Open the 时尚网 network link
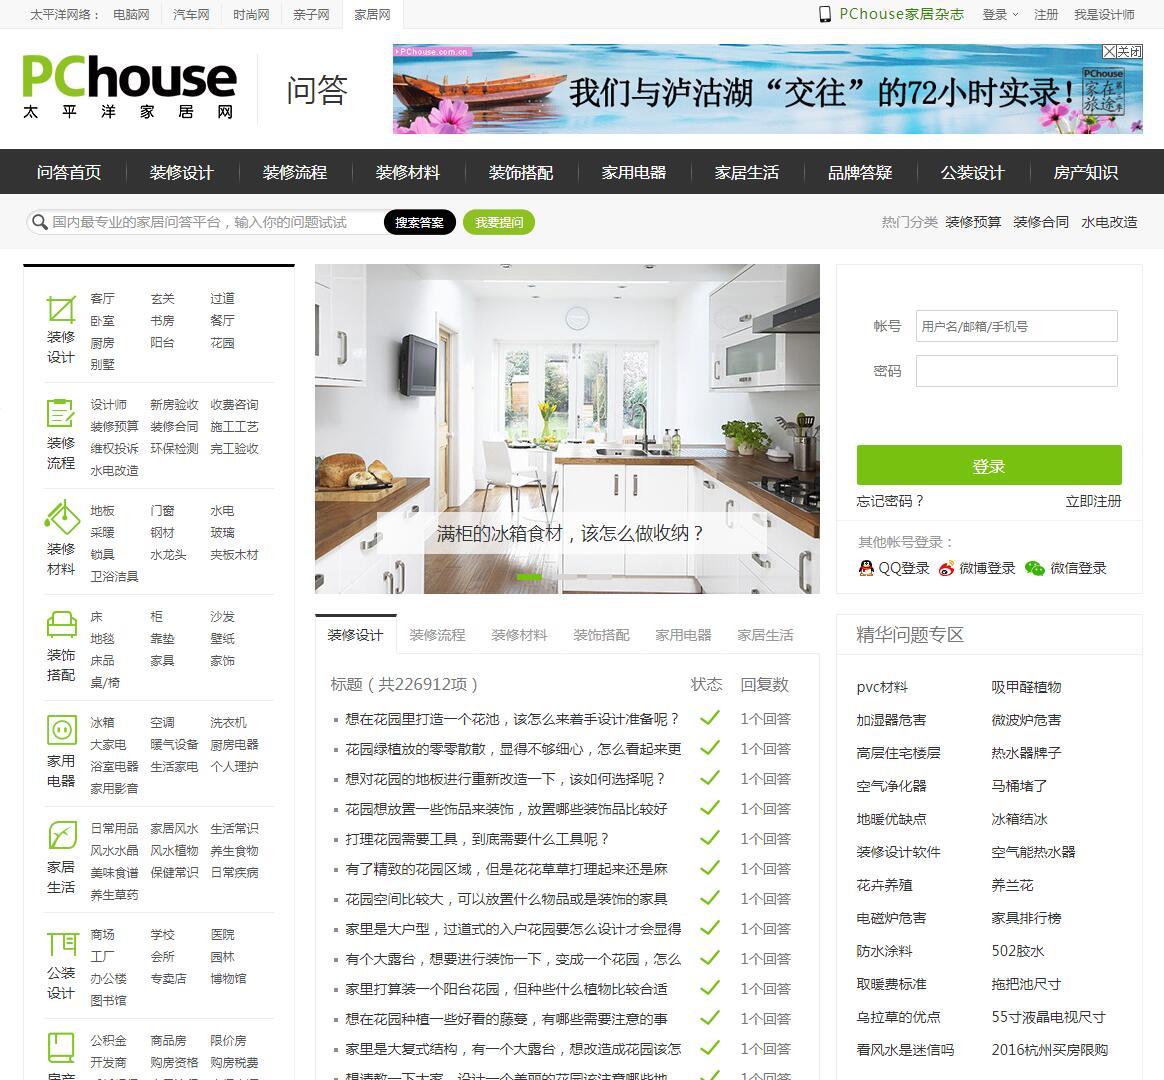The height and width of the screenshot is (1080, 1164). coord(251,14)
